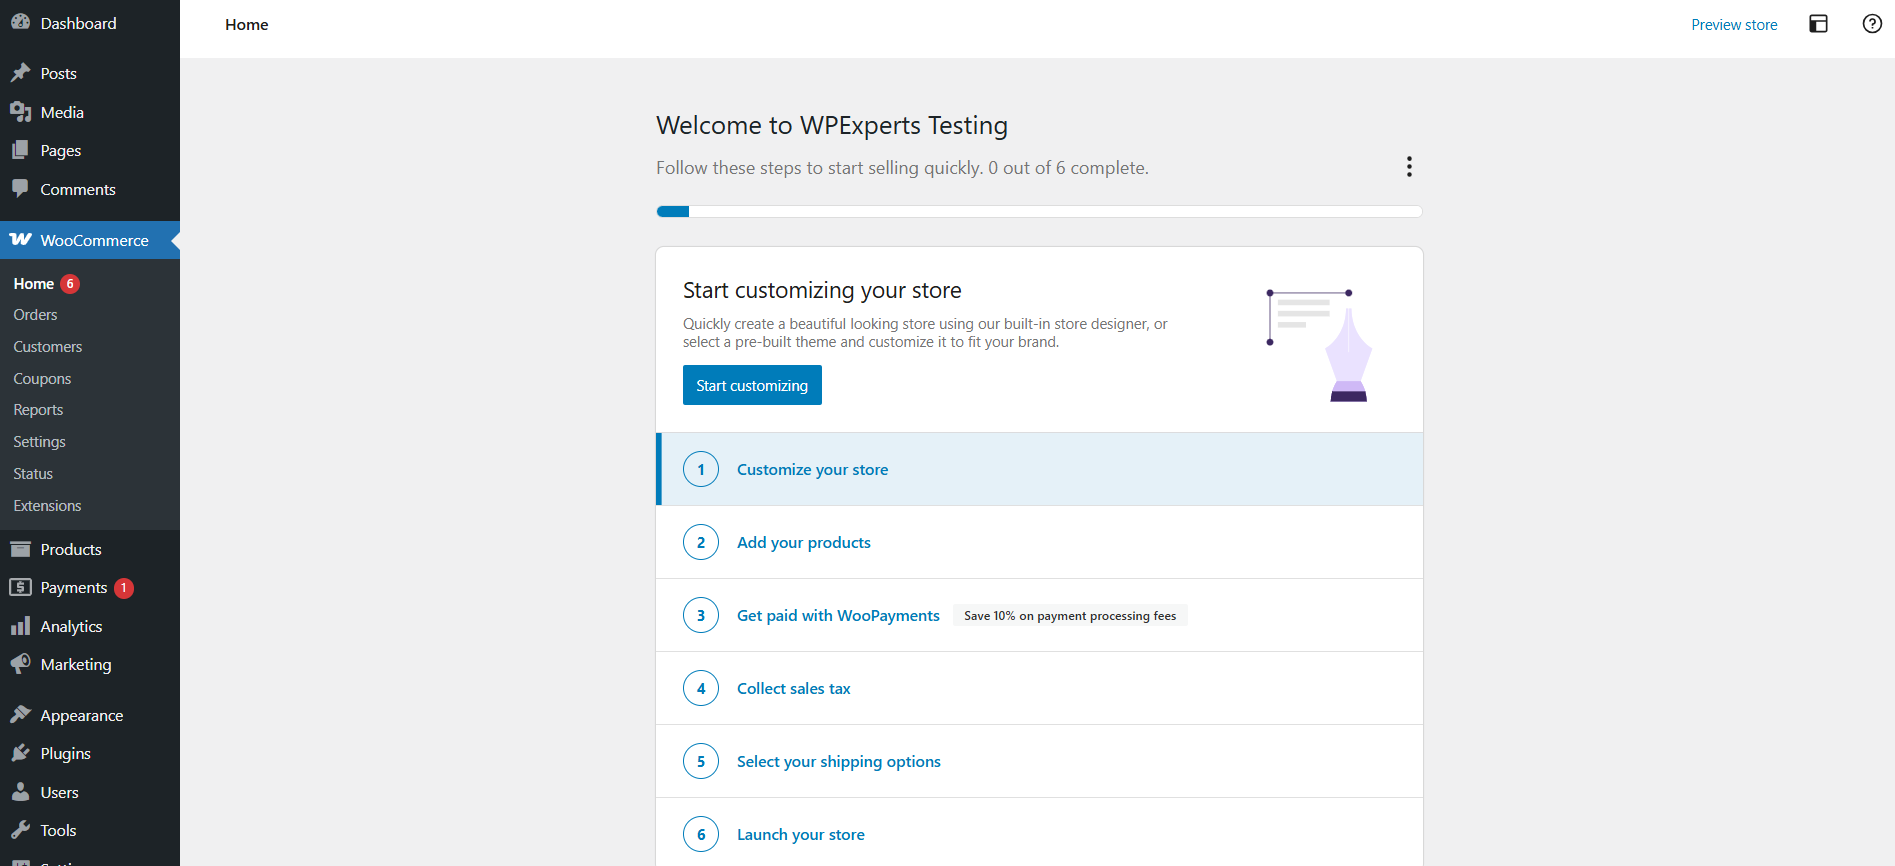Click the Tools wrench icon

coord(20,830)
